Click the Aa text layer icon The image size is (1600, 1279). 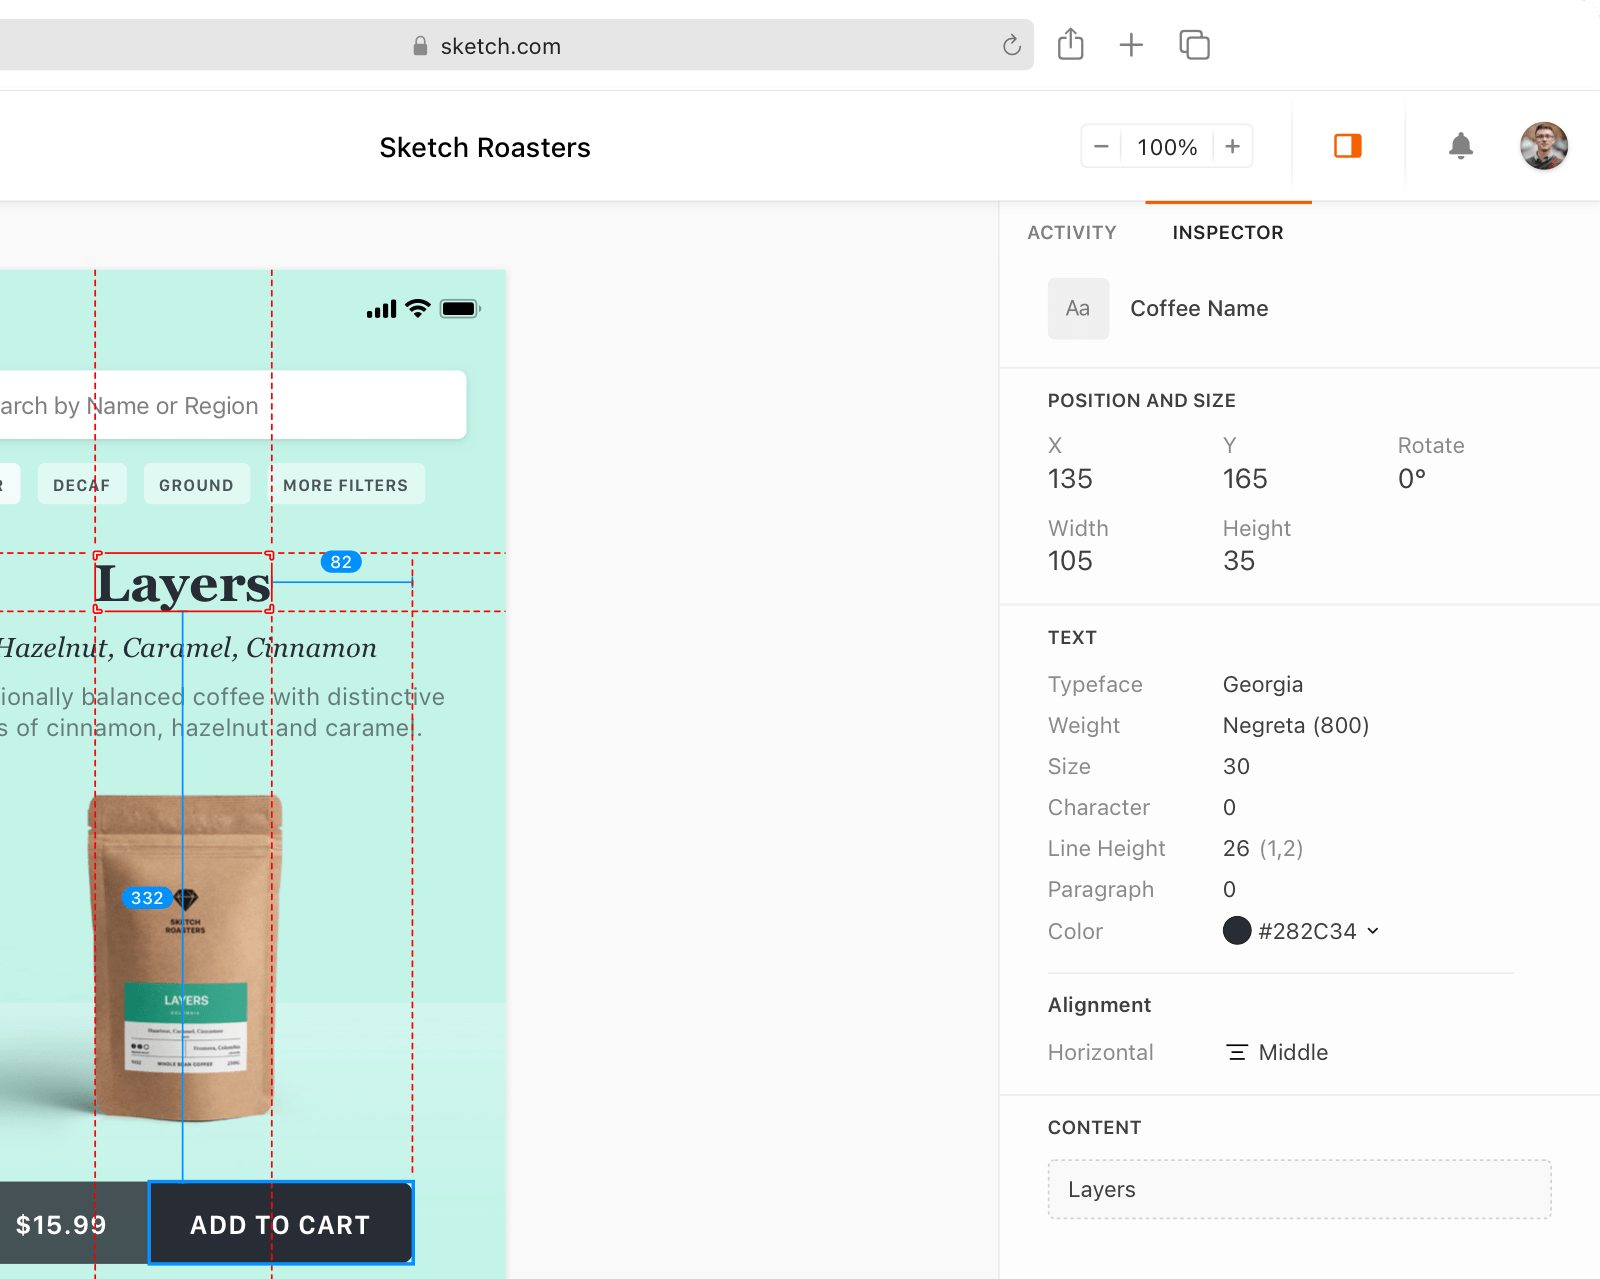pos(1078,309)
